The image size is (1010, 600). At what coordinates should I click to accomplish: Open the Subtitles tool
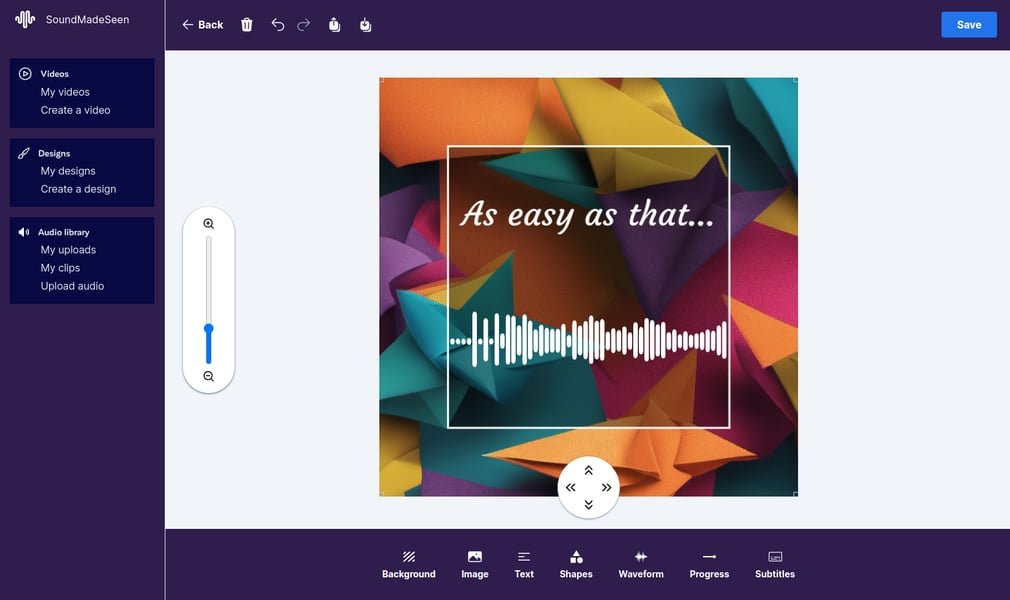click(x=775, y=565)
